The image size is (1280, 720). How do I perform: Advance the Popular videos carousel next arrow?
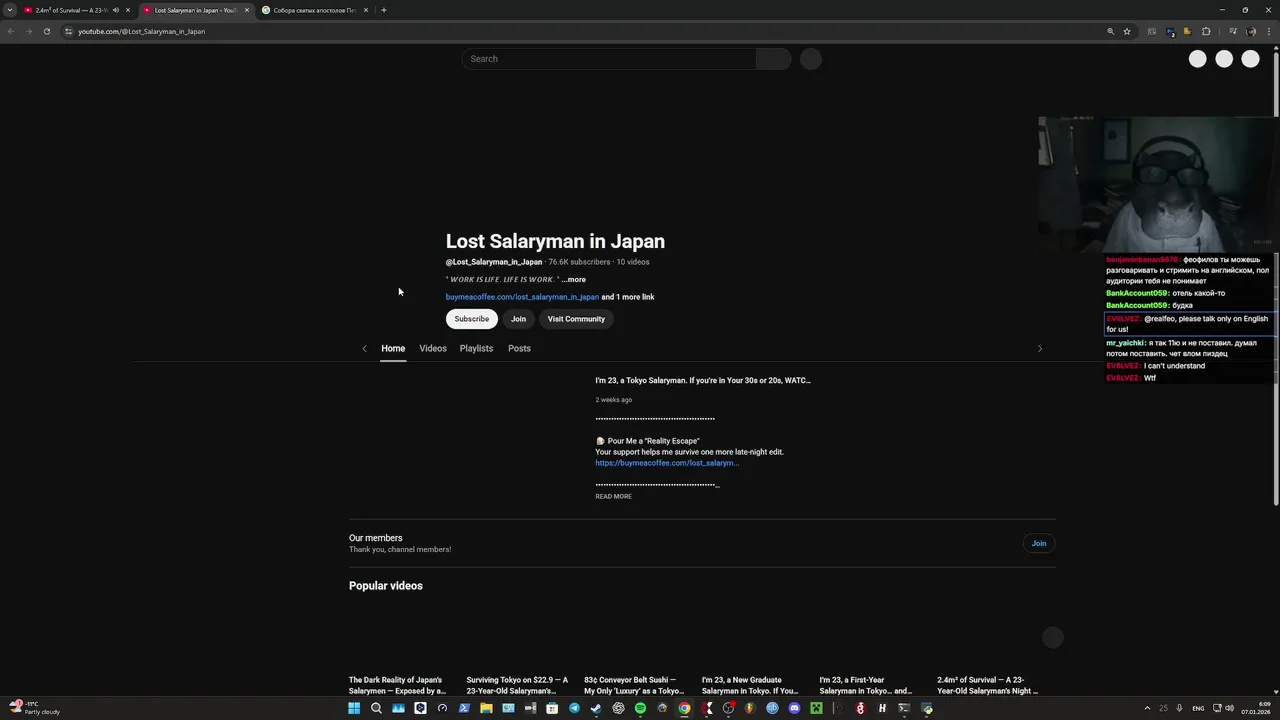pos(1052,637)
